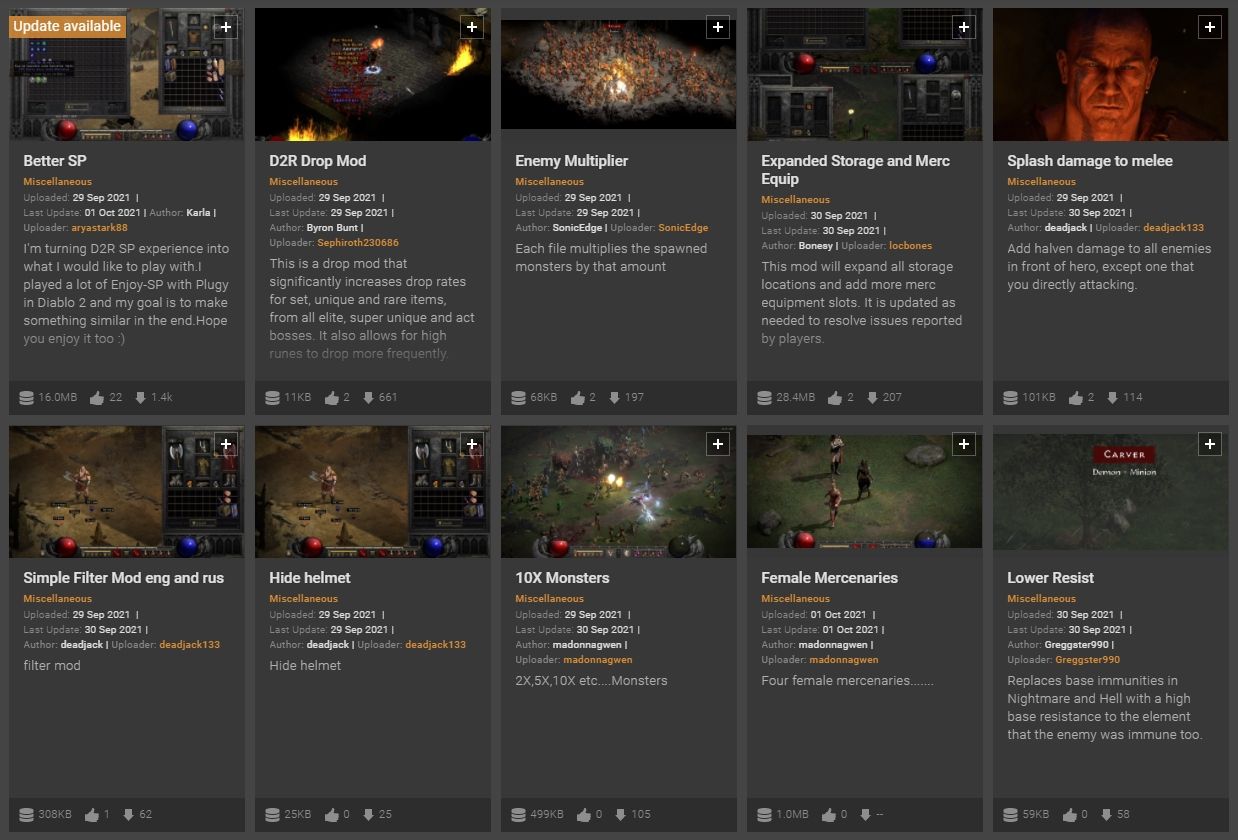Endorse Lower Resist via thumbs-up icon

pos(1069,814)
